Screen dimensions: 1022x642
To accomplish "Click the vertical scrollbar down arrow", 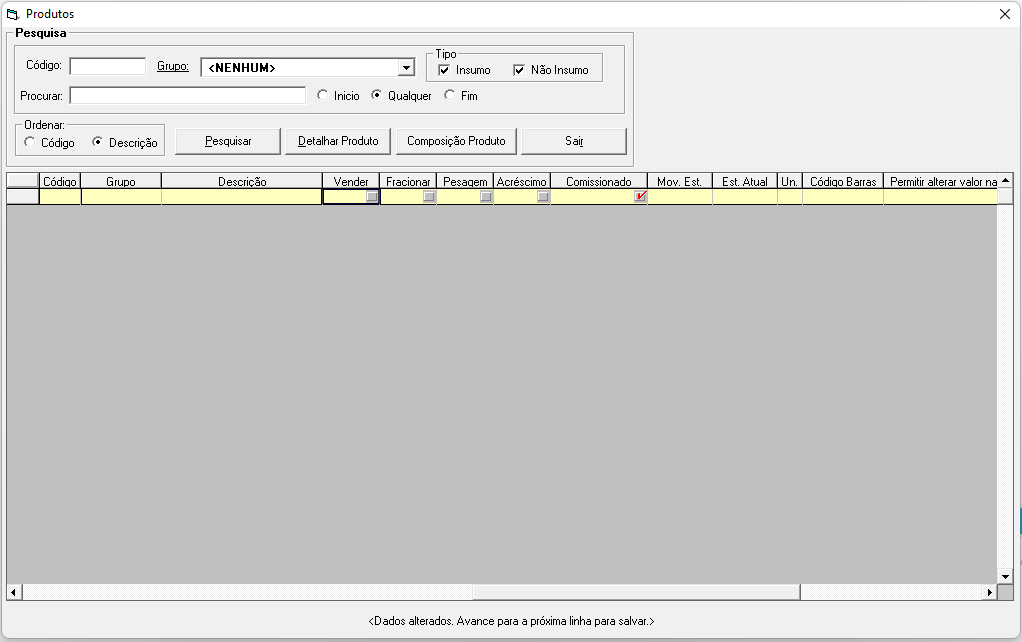I will pyautogui.click(x=1005, y=576).
